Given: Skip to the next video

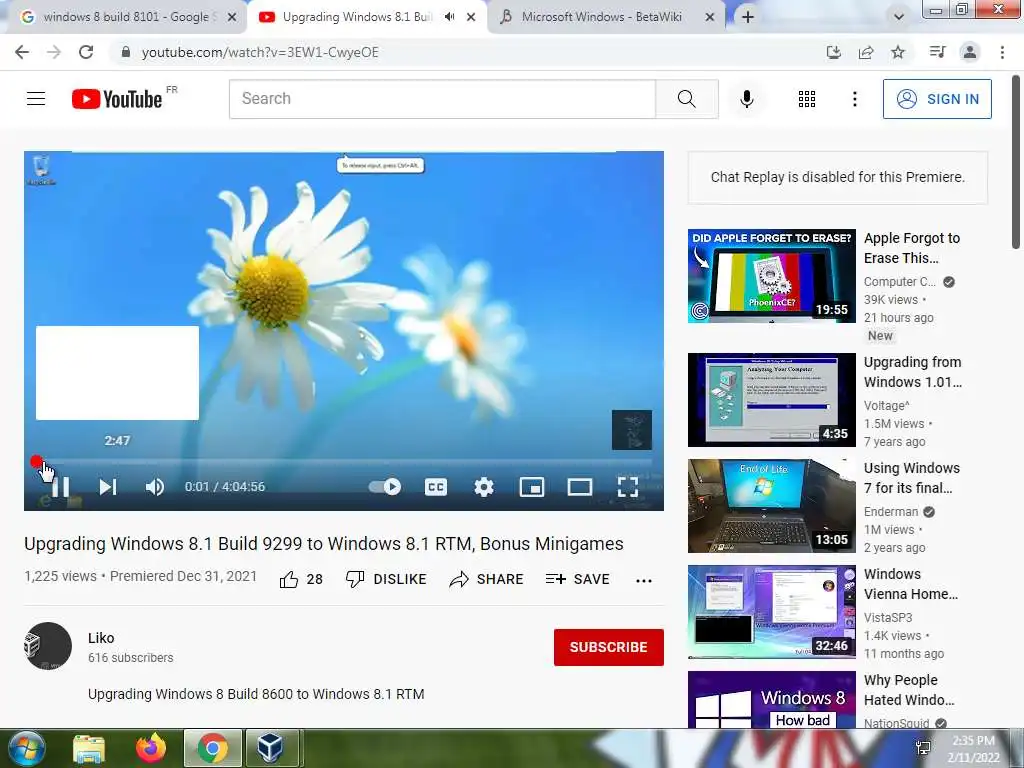Looking at the screenshot, I should coord(108,487).
